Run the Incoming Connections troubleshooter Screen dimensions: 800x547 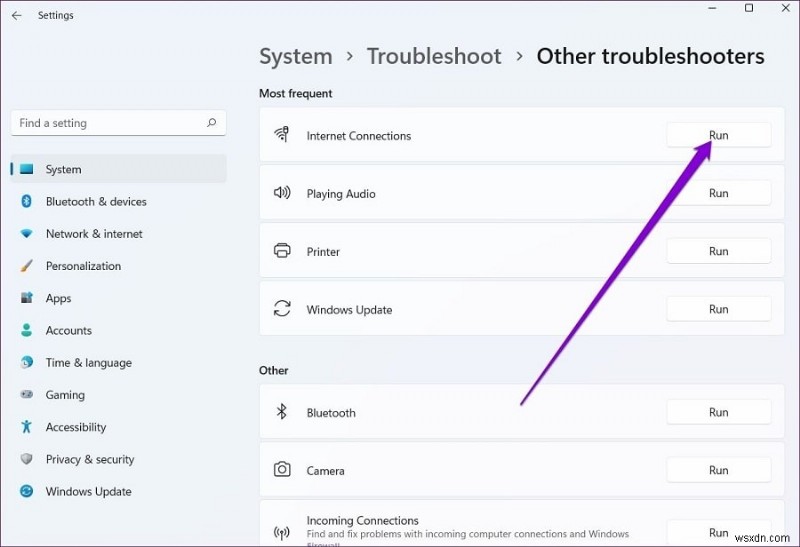(x=718, y=533)
